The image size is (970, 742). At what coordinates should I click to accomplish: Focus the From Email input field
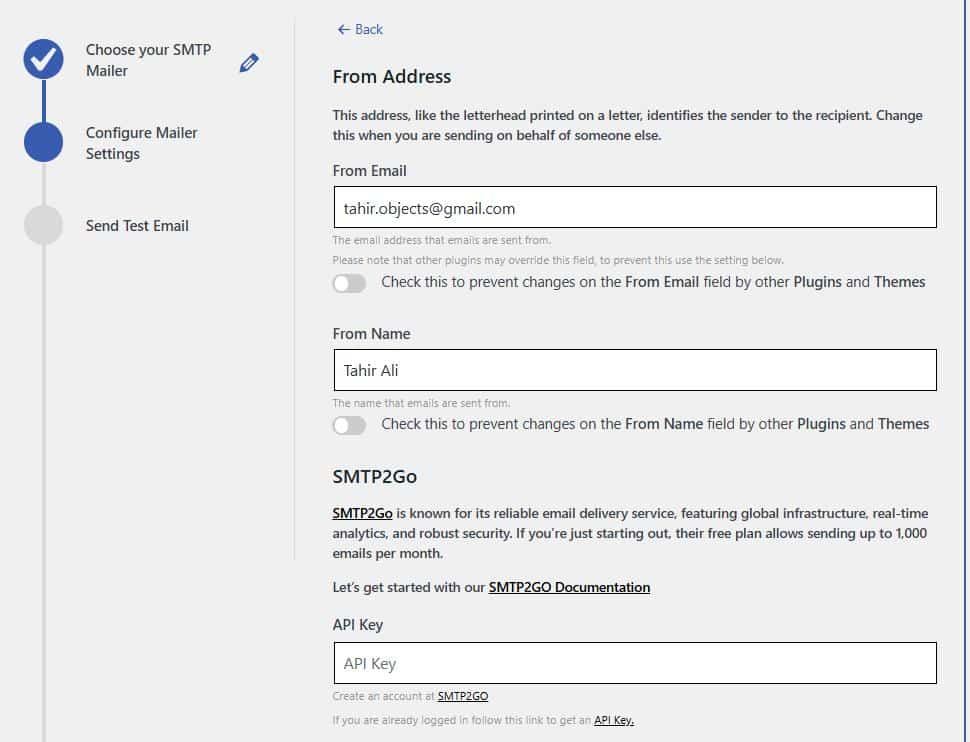634,208
